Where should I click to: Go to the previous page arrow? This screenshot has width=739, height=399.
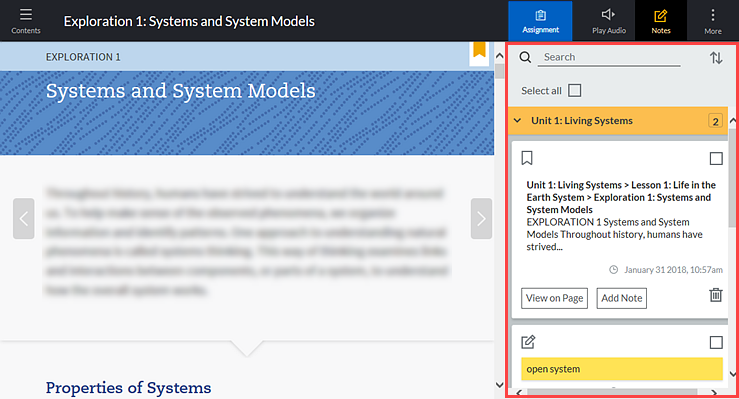click(x=24, y=219)
